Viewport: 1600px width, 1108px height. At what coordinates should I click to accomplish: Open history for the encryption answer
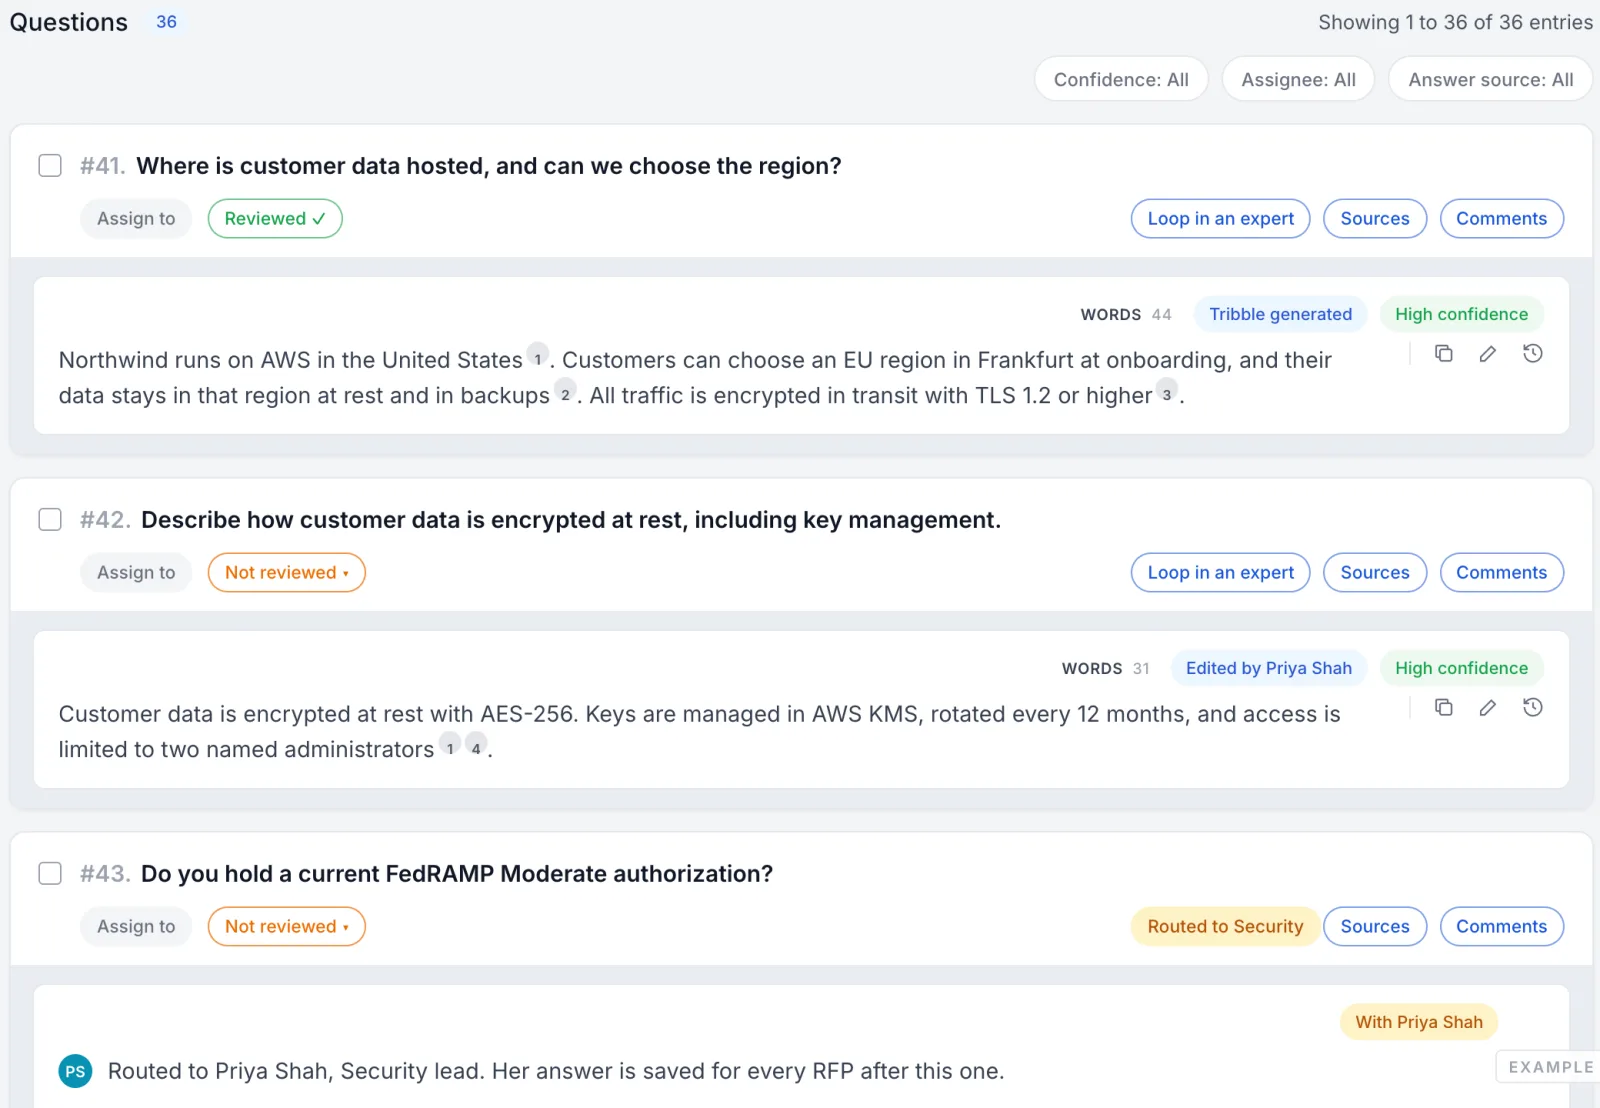1532,707
